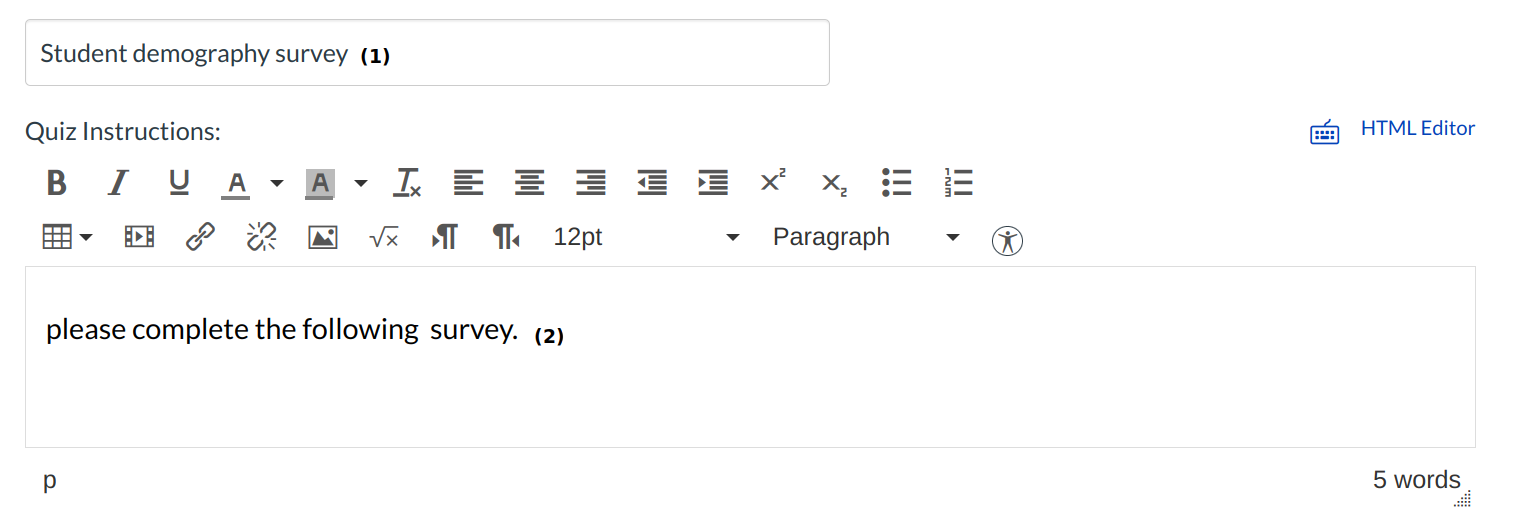
Task: Apply superscript formatting
Action: click(x=773, y=183)
